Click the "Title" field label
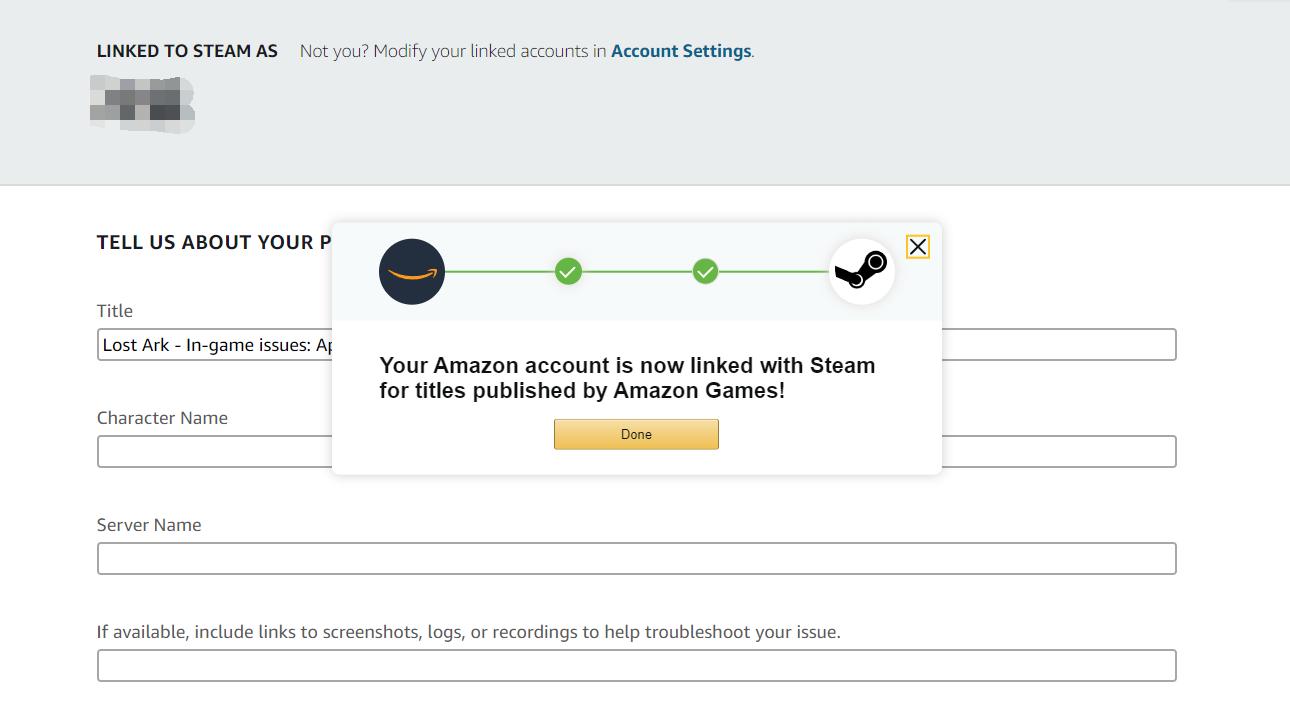This screenshot has height=717, width=1290. tap(115, 311)
